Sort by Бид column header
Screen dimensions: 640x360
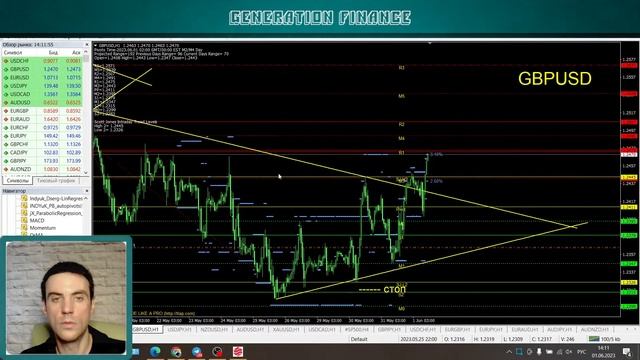53,53
